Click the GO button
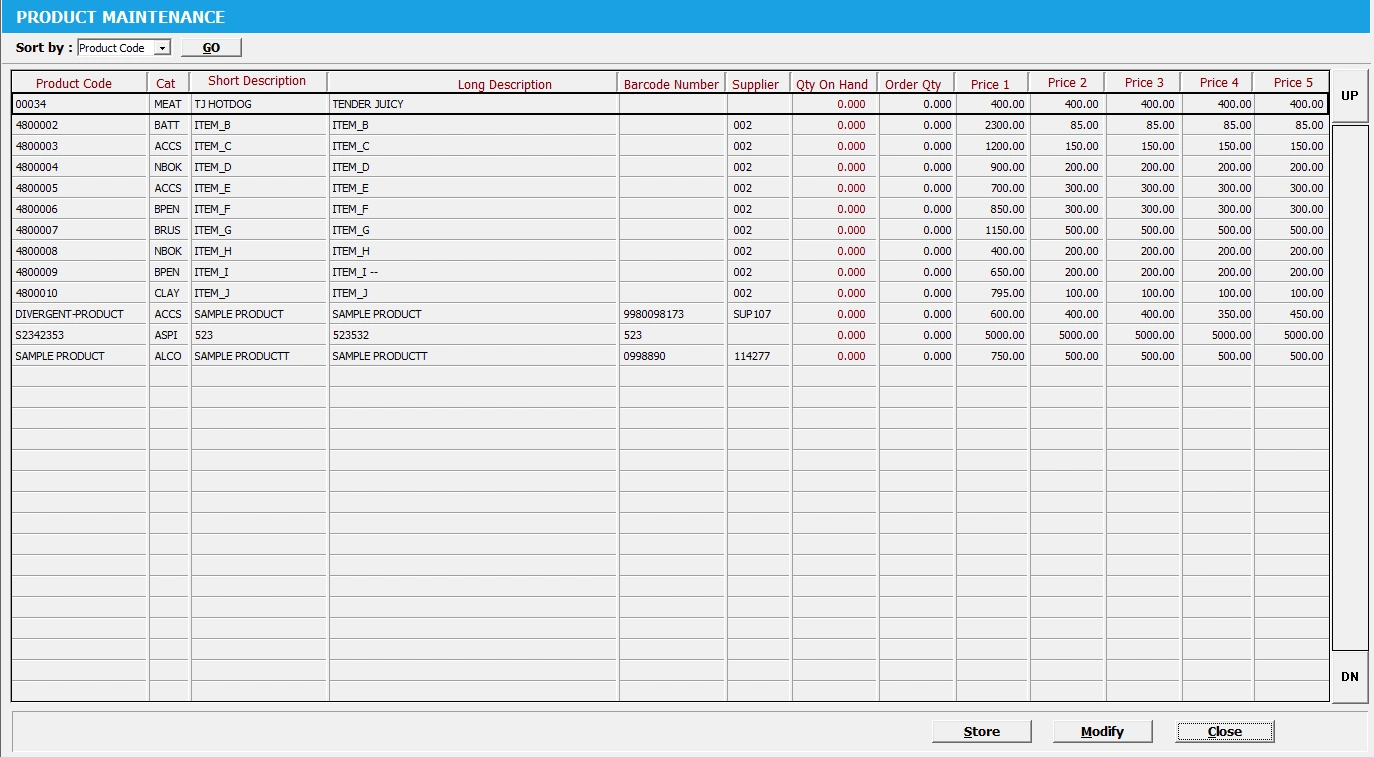1374x757 pixels. [x=211, y=48]
